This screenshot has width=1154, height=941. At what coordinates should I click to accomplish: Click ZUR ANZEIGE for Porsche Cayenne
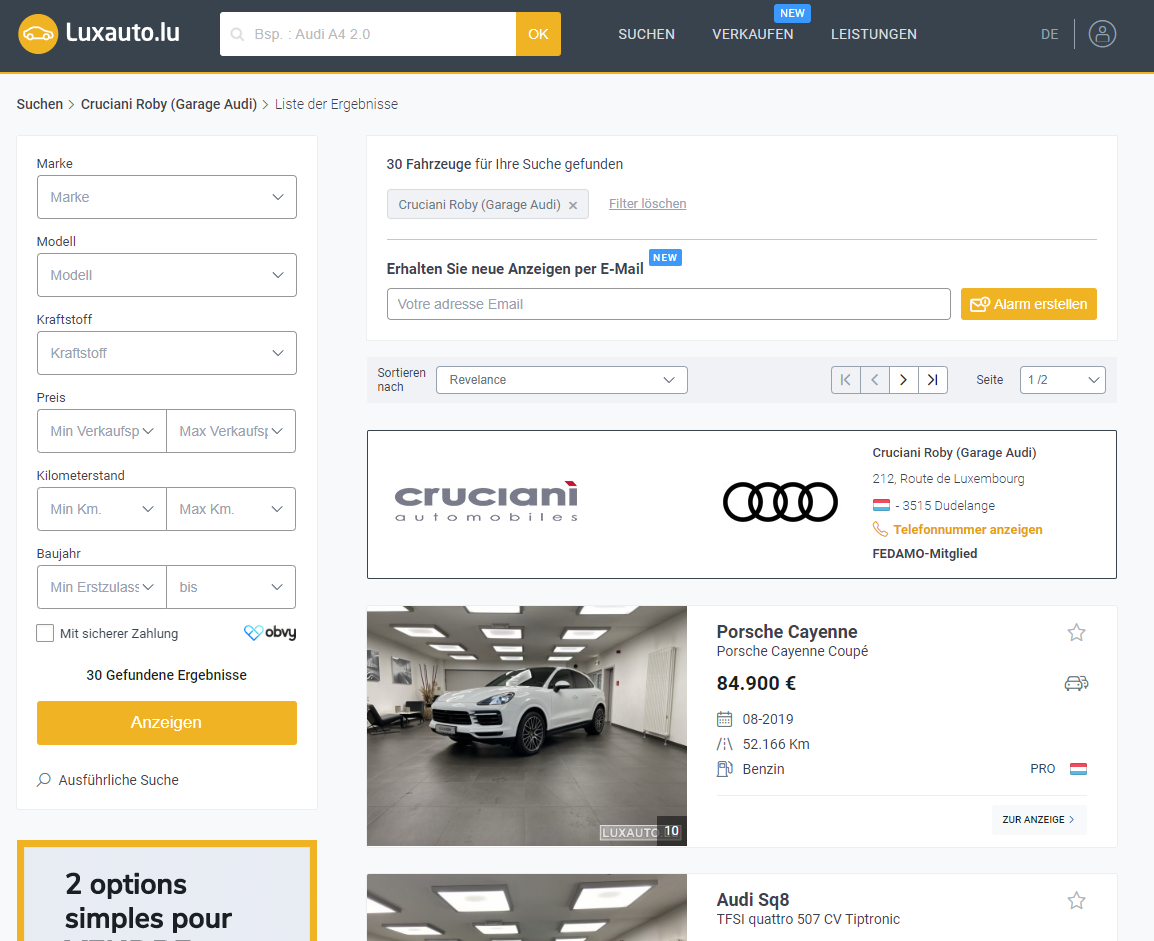(x=1038, y=819)
